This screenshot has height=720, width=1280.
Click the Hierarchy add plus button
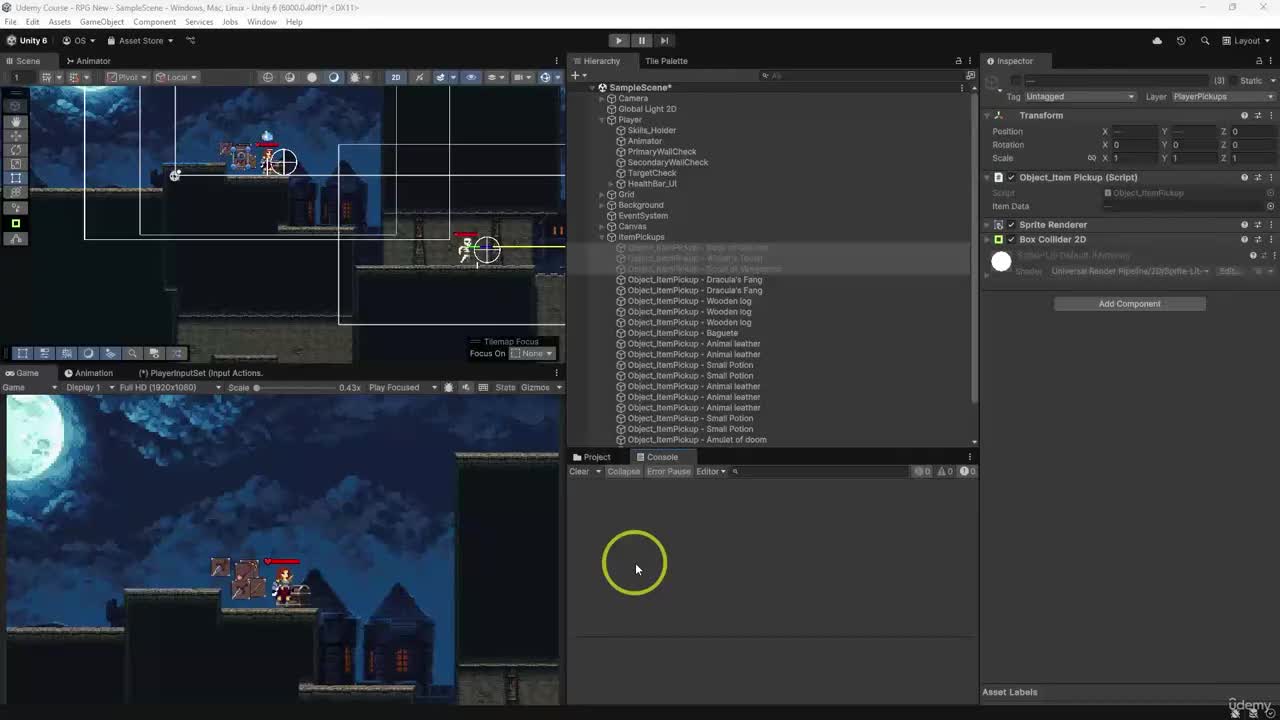point(575,76)
